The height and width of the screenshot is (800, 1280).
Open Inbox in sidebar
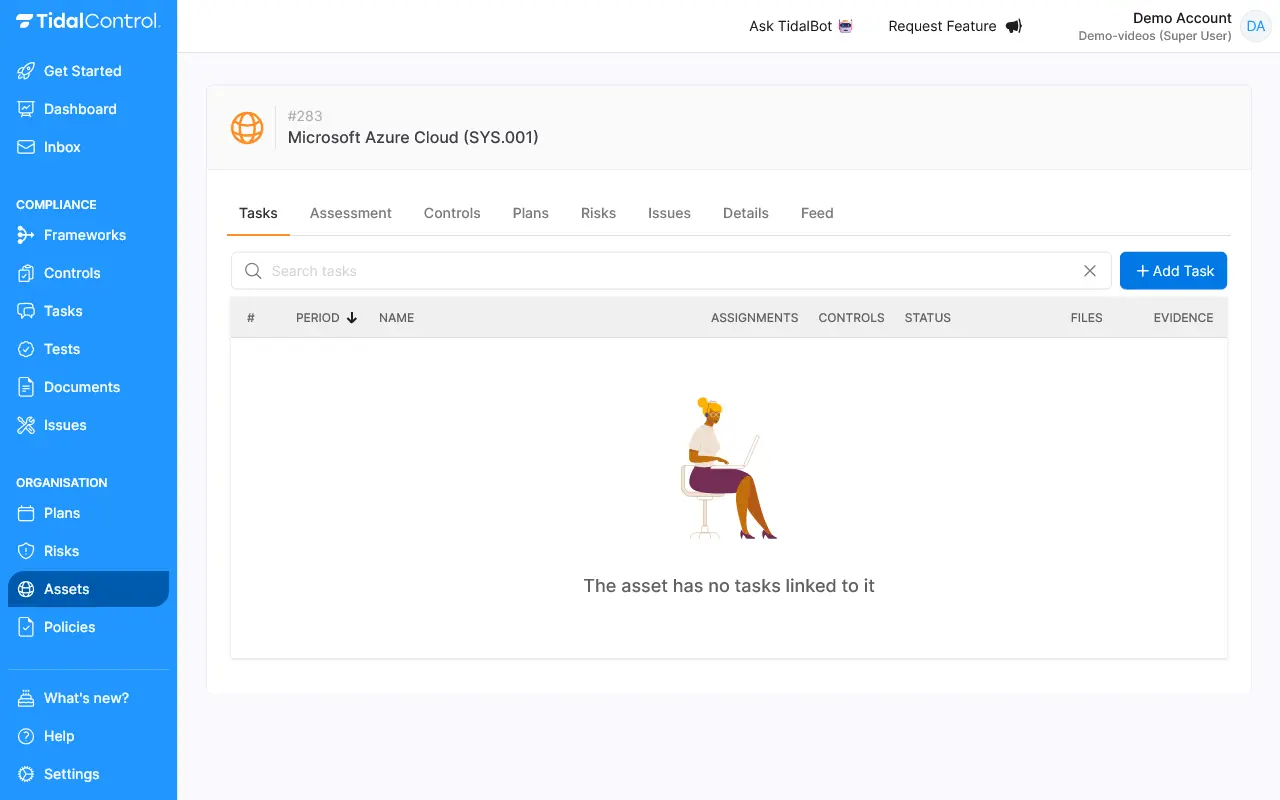click(x=62, y=147)
